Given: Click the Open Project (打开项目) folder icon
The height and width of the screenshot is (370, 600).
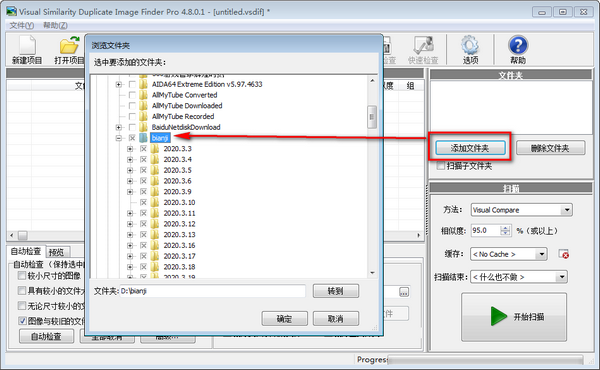Looking at the screenshot, I should (x=69, y=46).
